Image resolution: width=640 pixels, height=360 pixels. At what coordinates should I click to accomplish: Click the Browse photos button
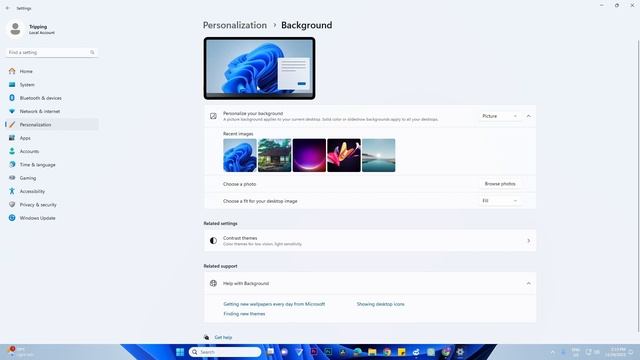(x=500, y=184)
